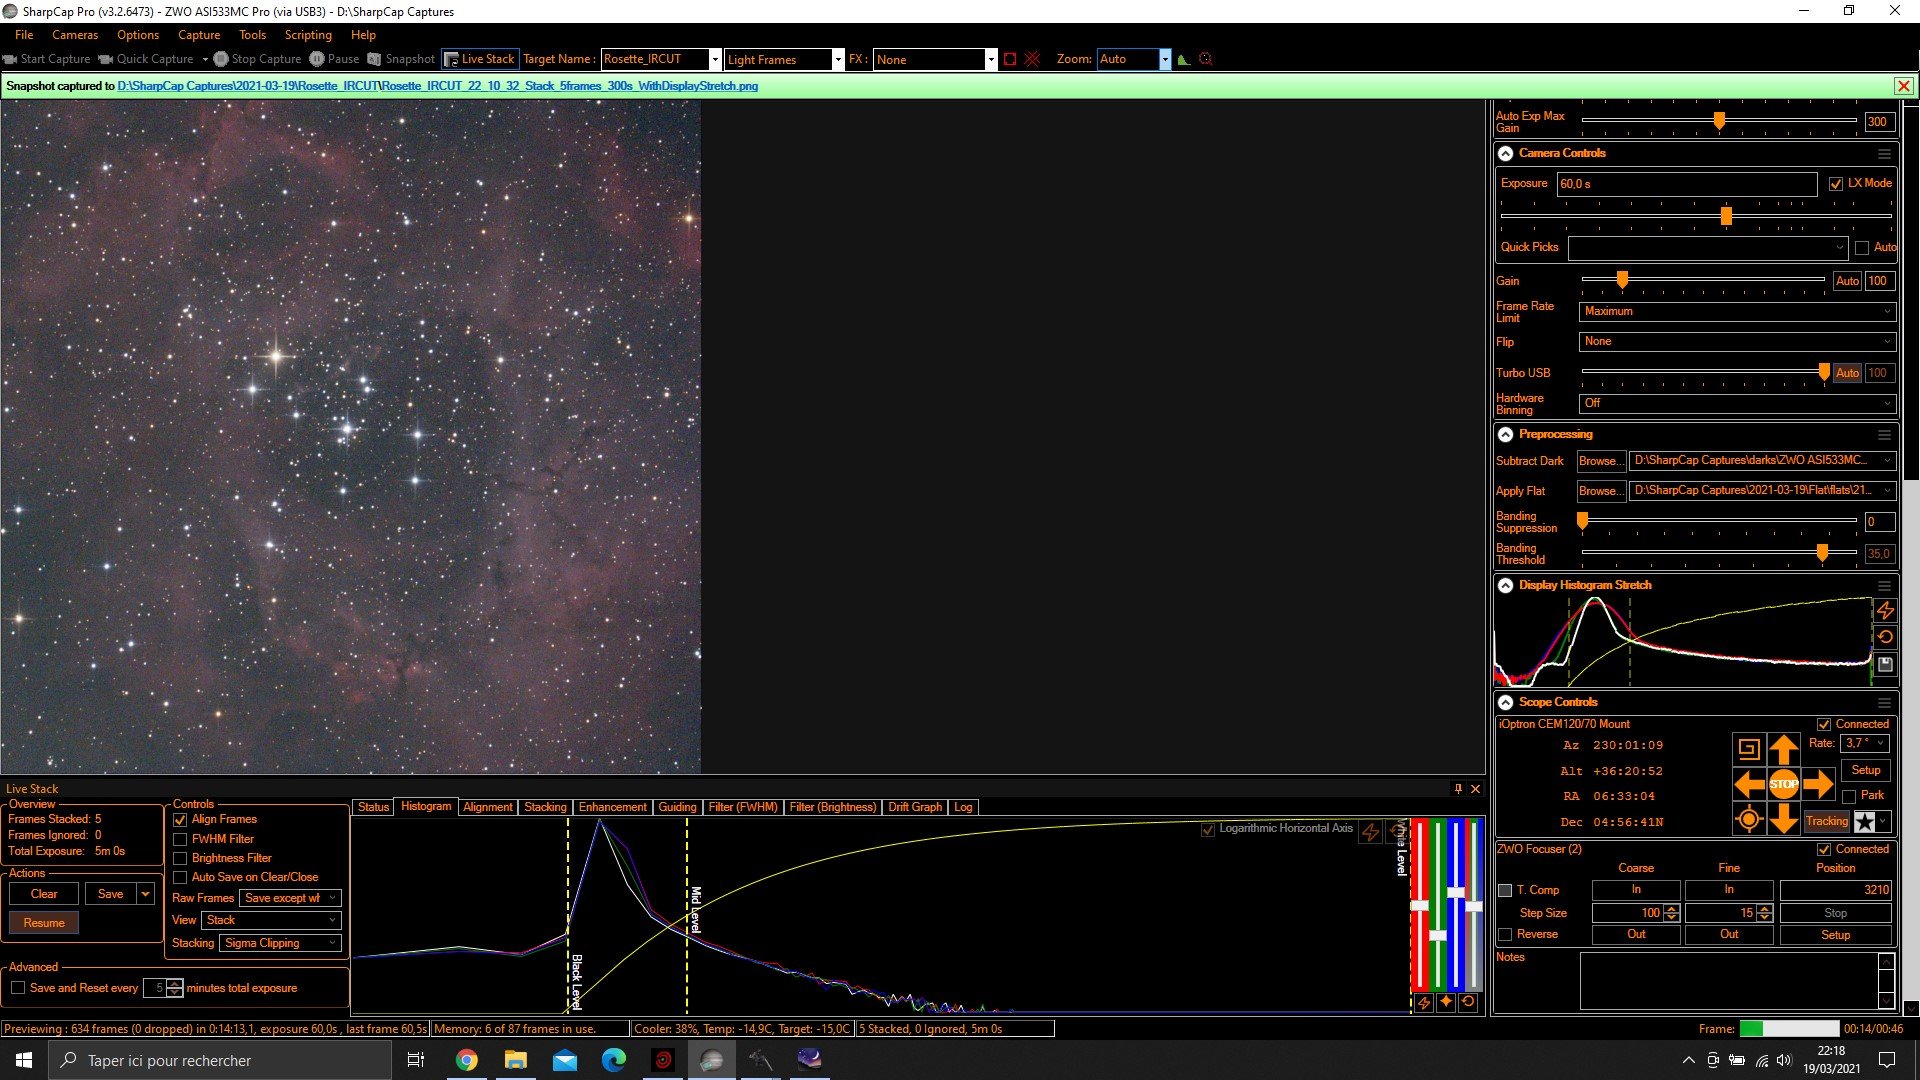Enable Save and Reset every checkbox

pyautogui.click(x=18, y=988)
